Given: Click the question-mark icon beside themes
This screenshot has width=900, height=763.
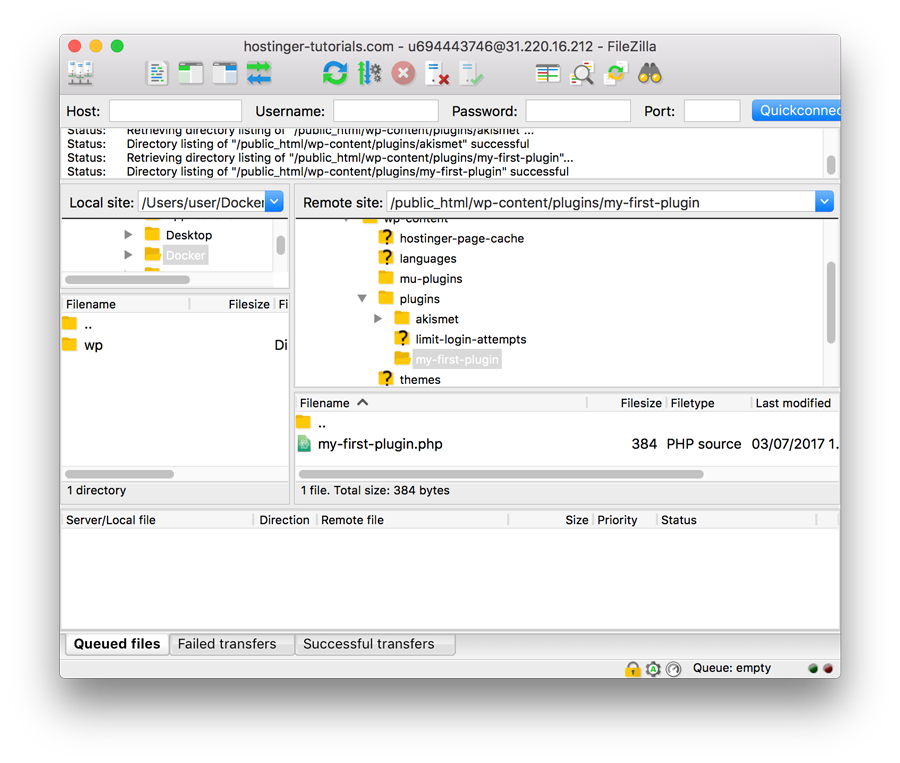Looking at the screenshot, I should 386,379.
